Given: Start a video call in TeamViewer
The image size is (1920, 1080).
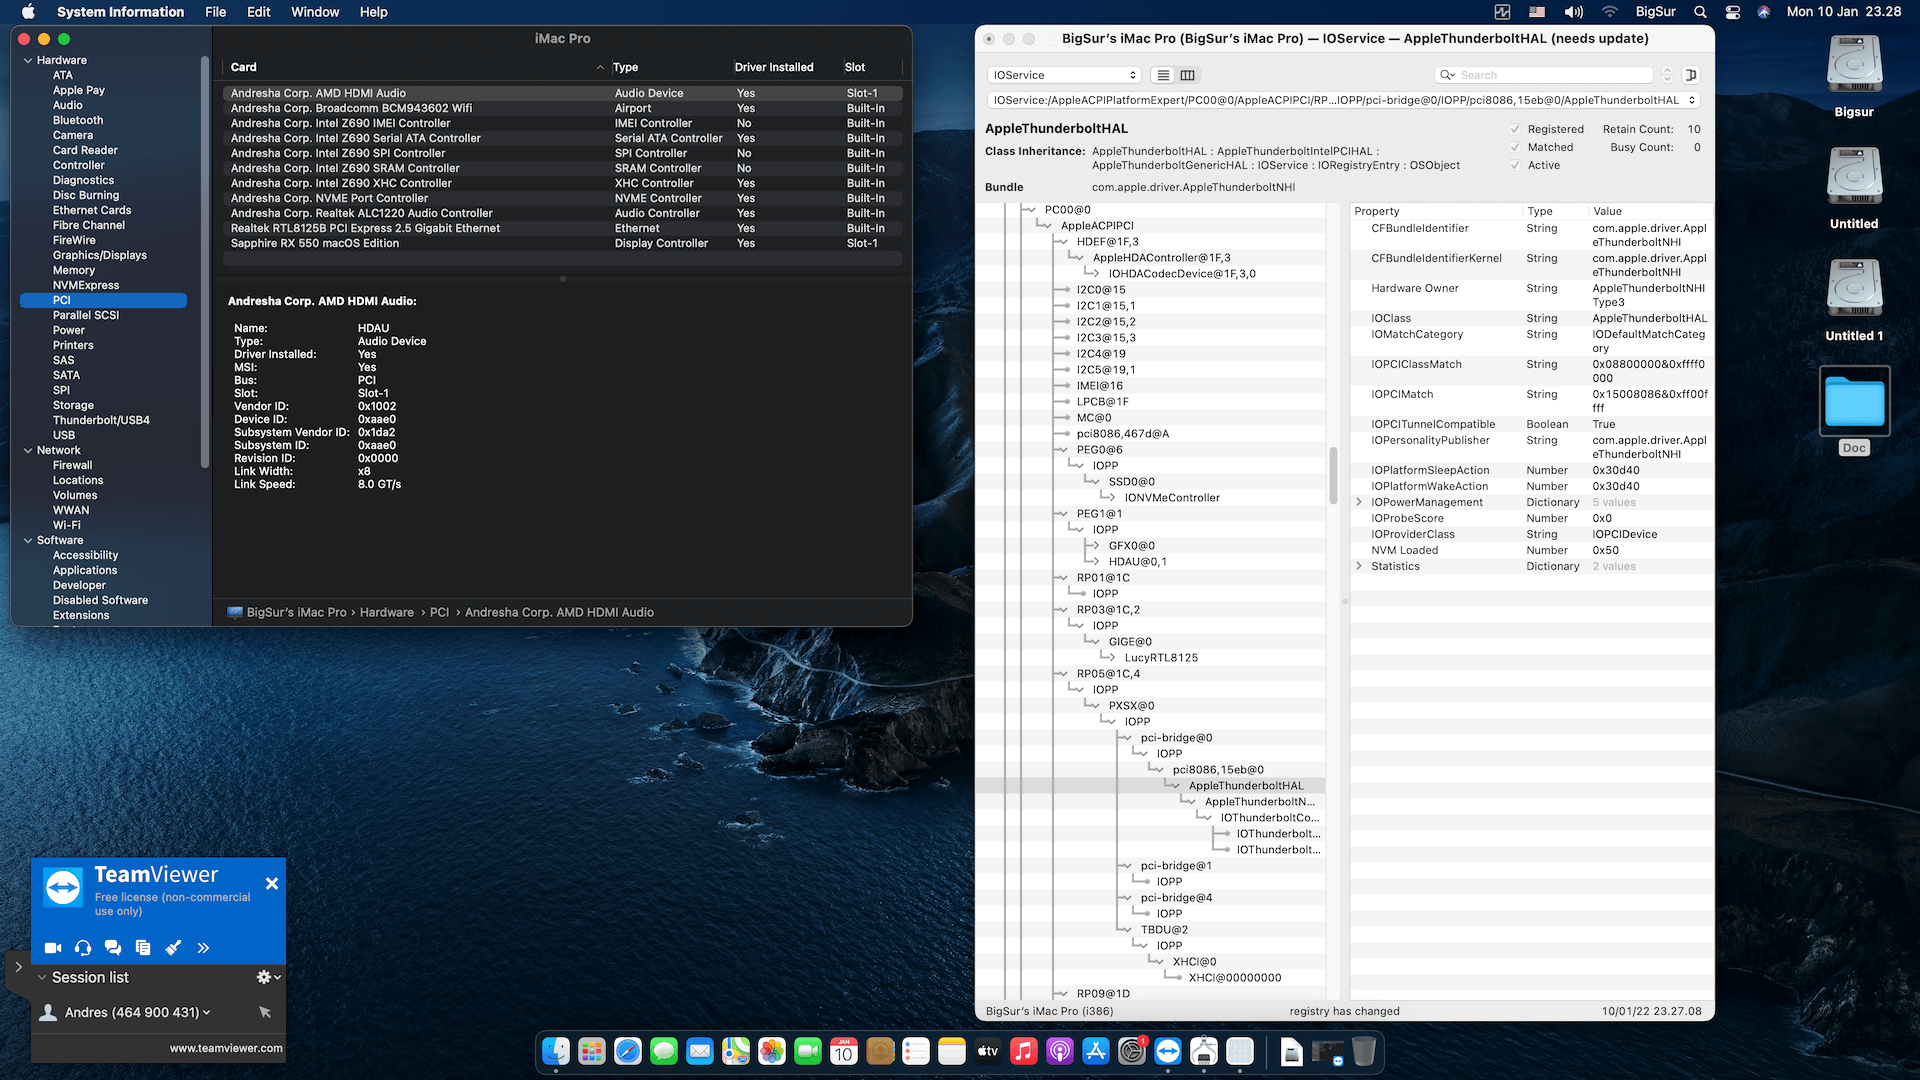Looking at the screenshot, I should [x=53, y=947].
